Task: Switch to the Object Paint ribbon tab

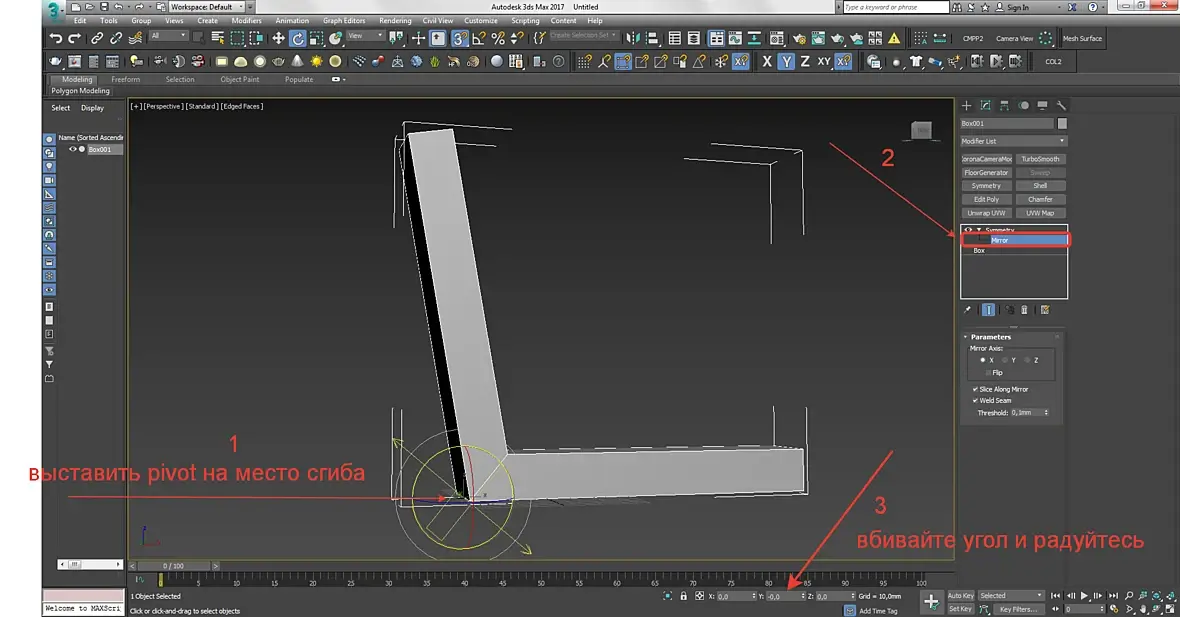Action: click(240, 79)
